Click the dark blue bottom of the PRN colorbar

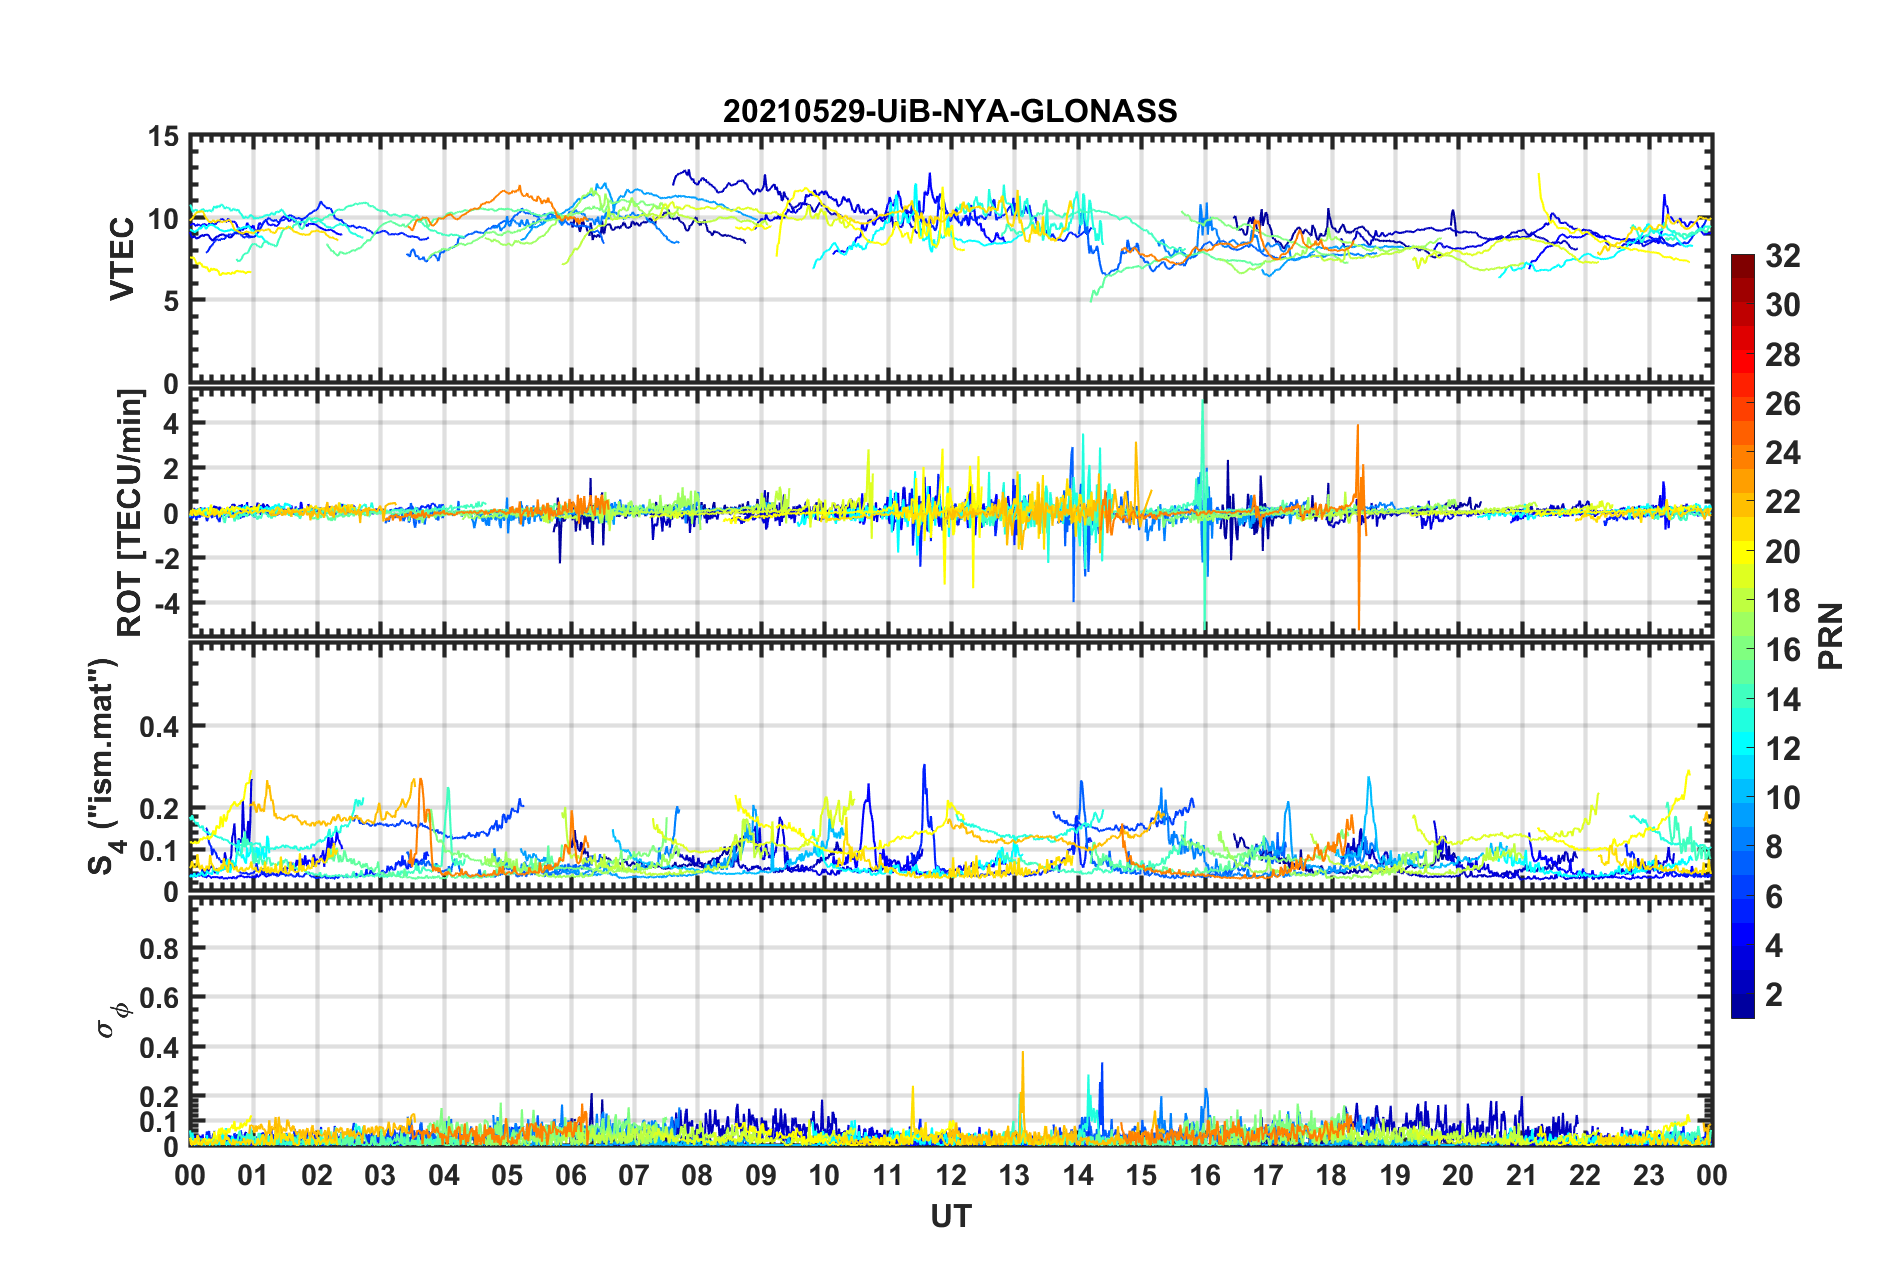click(x=1742, y=1008)
